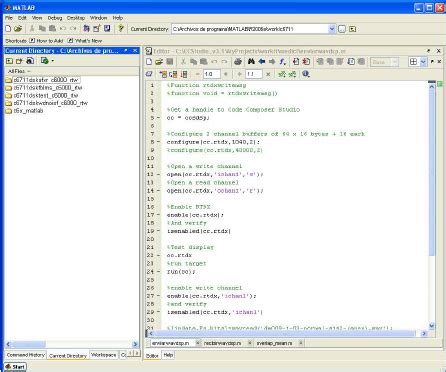The image size is (446, 372).
Task: Open the Desktop menu
Action: (x=76, y=18)
